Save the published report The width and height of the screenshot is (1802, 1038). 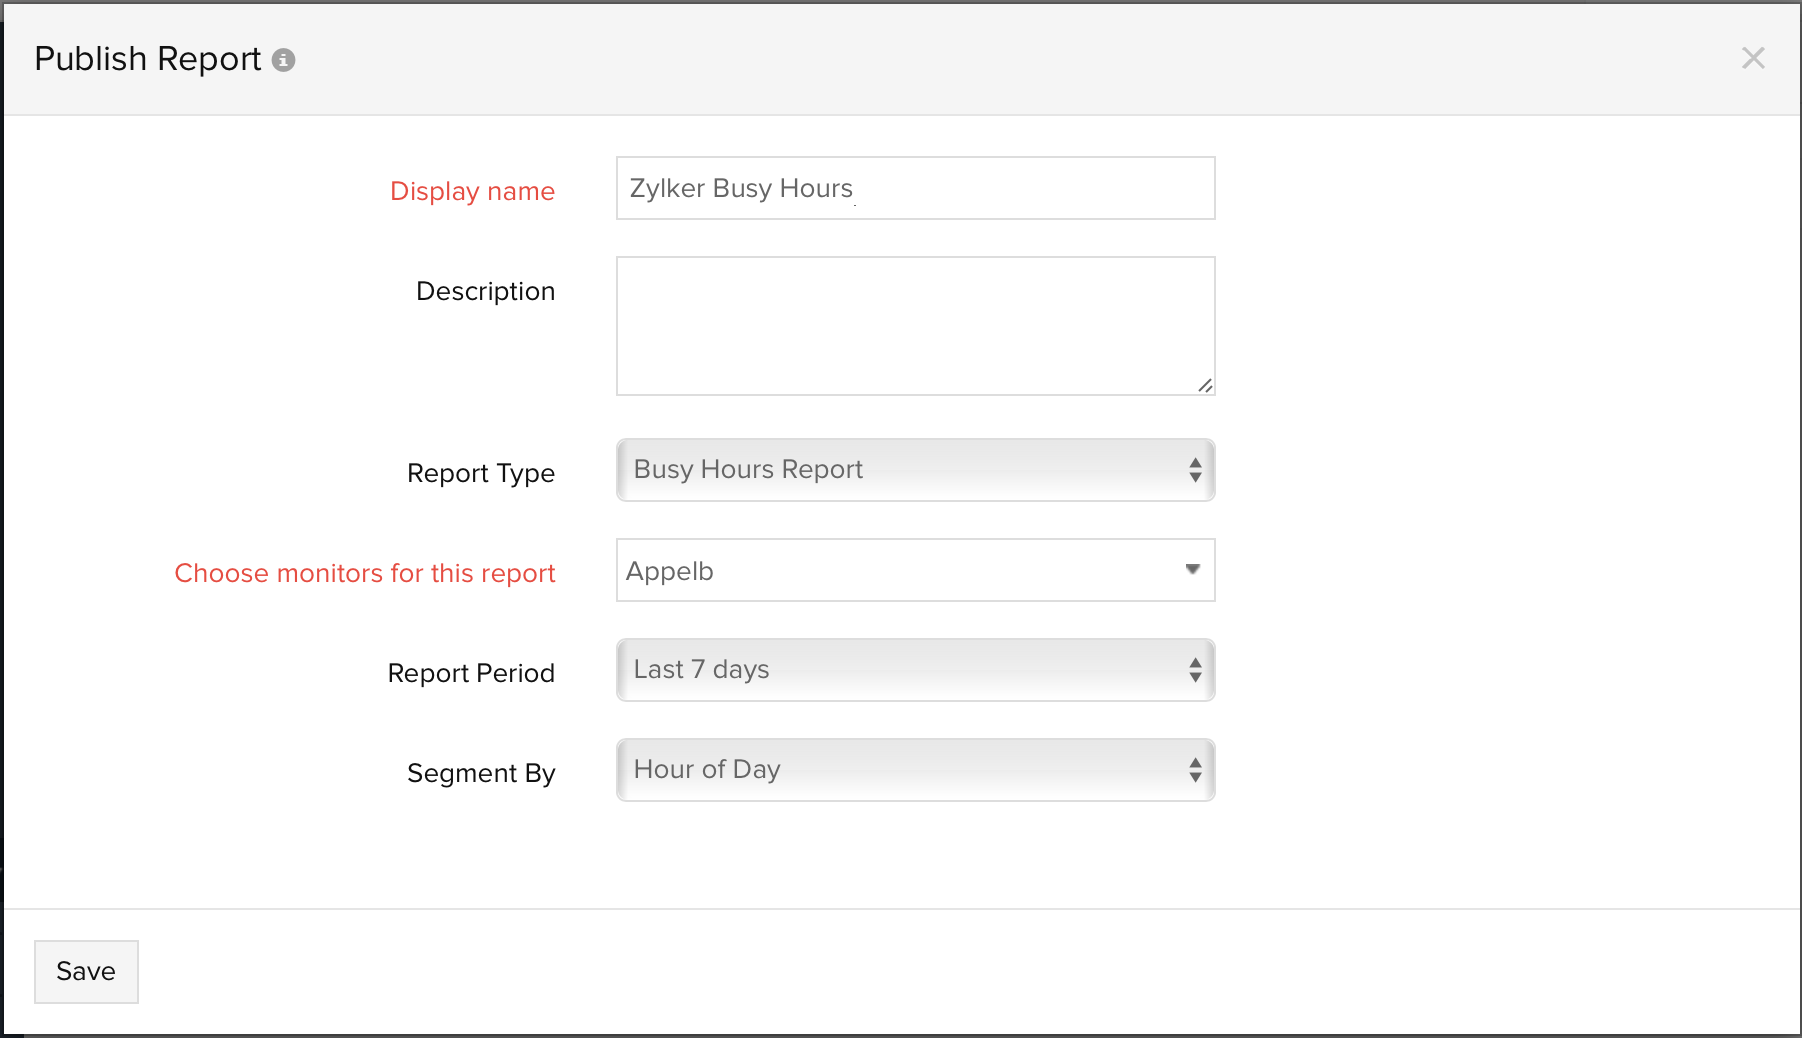pos(86,971)
